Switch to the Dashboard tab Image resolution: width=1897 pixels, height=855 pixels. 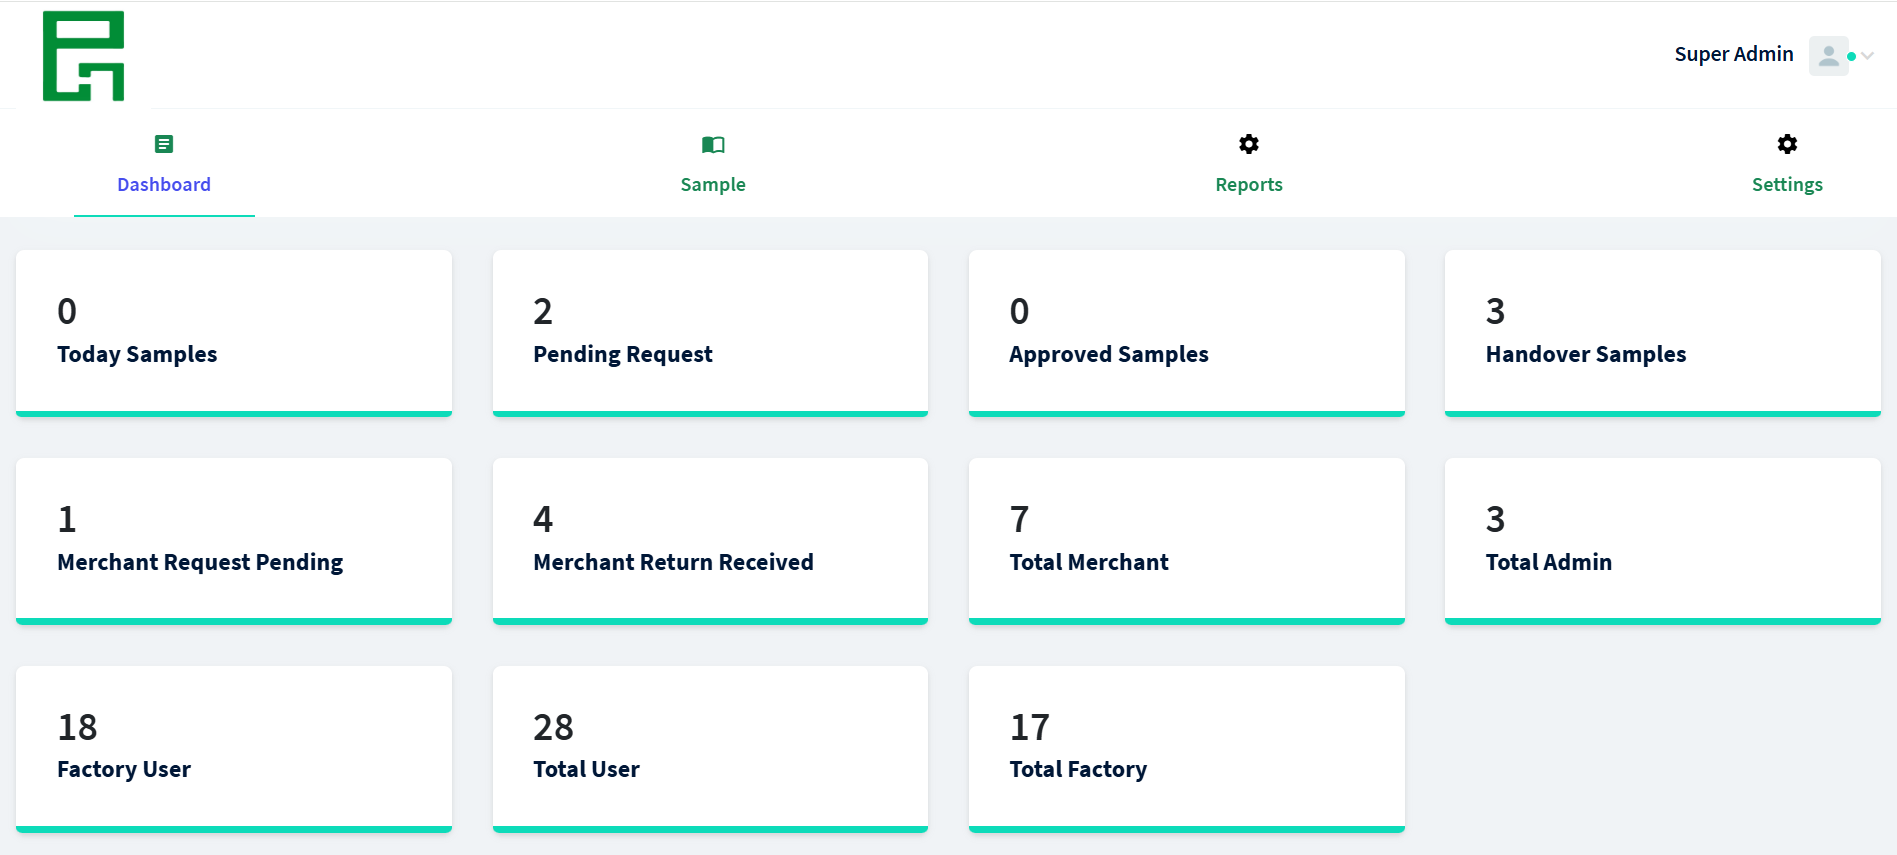164,185
